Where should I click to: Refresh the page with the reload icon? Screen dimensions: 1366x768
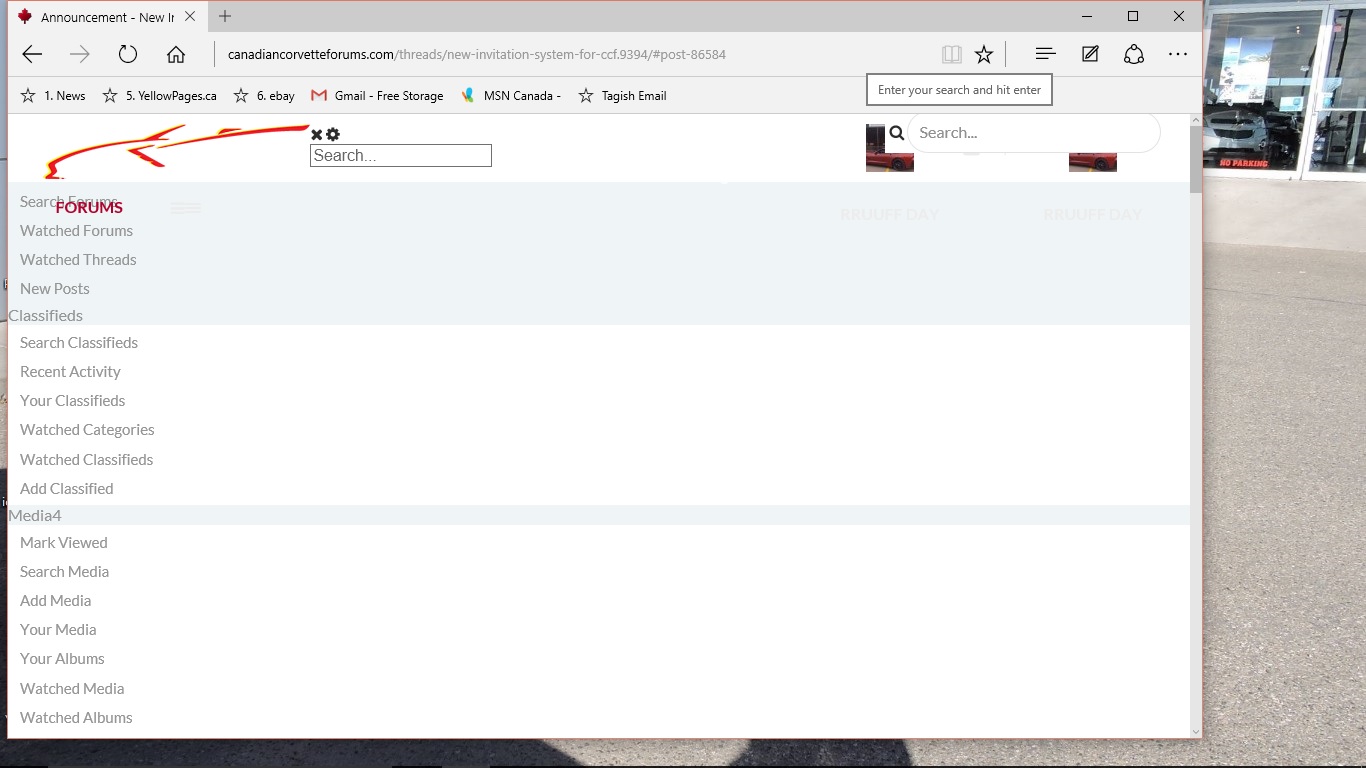point(128,54)
